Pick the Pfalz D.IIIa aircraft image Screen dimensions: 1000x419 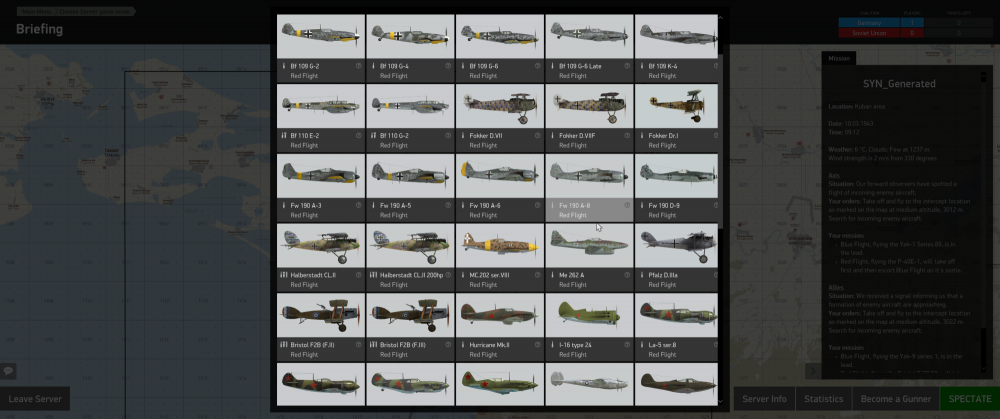tap(676, 246)
